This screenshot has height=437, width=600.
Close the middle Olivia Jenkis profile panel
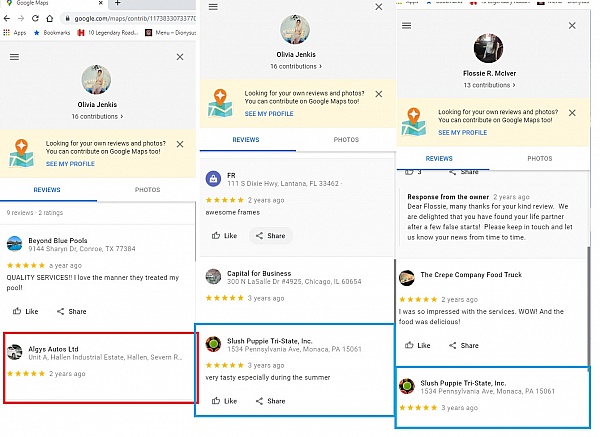click(379, 7)
